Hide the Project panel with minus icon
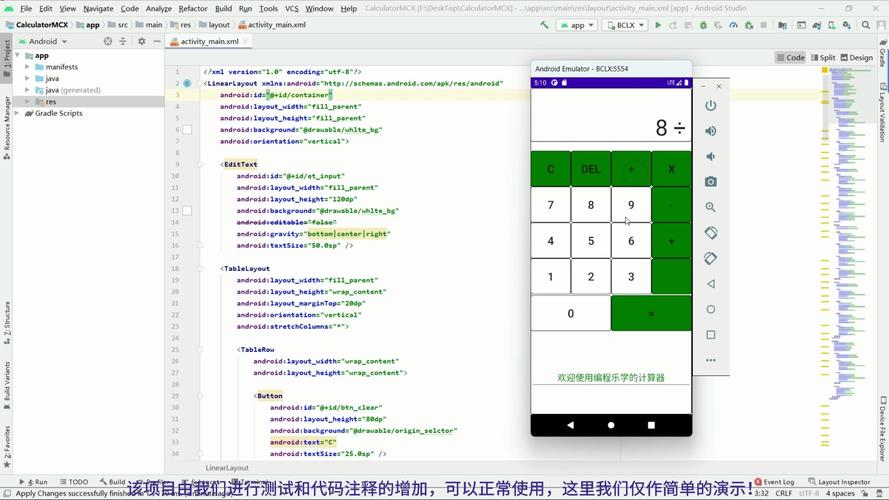Image resolution: width=889 pixels, height=500 pixels. 156,41
